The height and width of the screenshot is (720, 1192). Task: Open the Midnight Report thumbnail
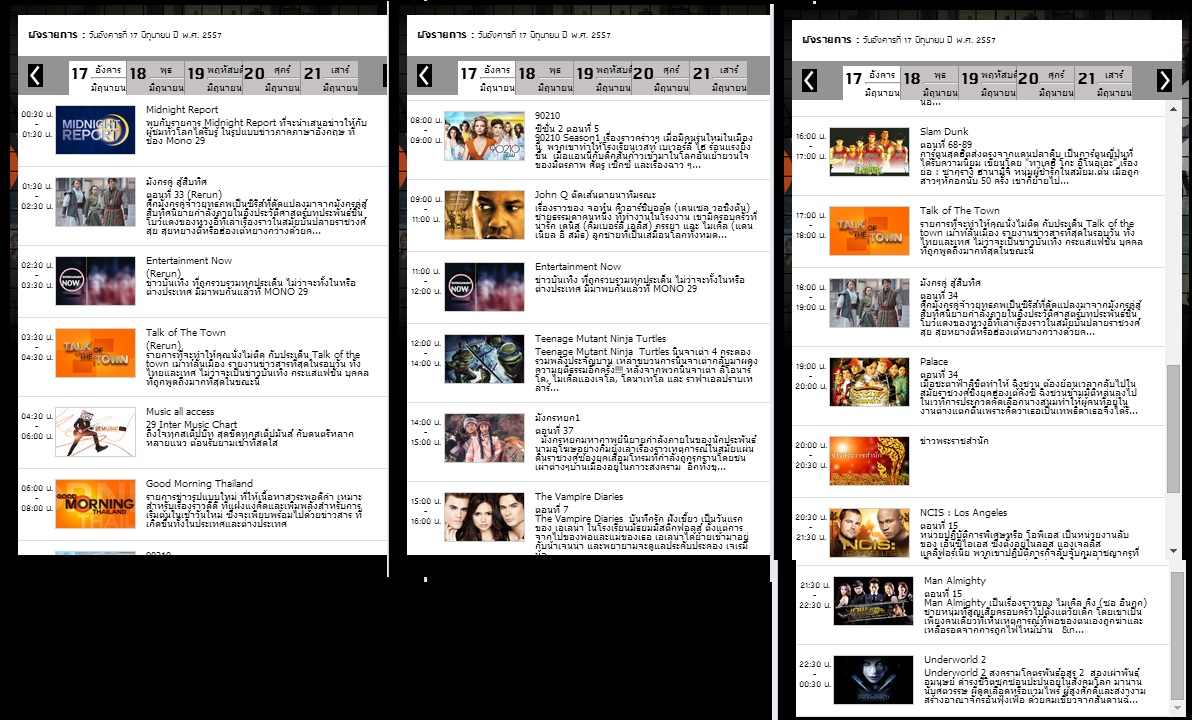pyautogui.click(x=96, y=130)
